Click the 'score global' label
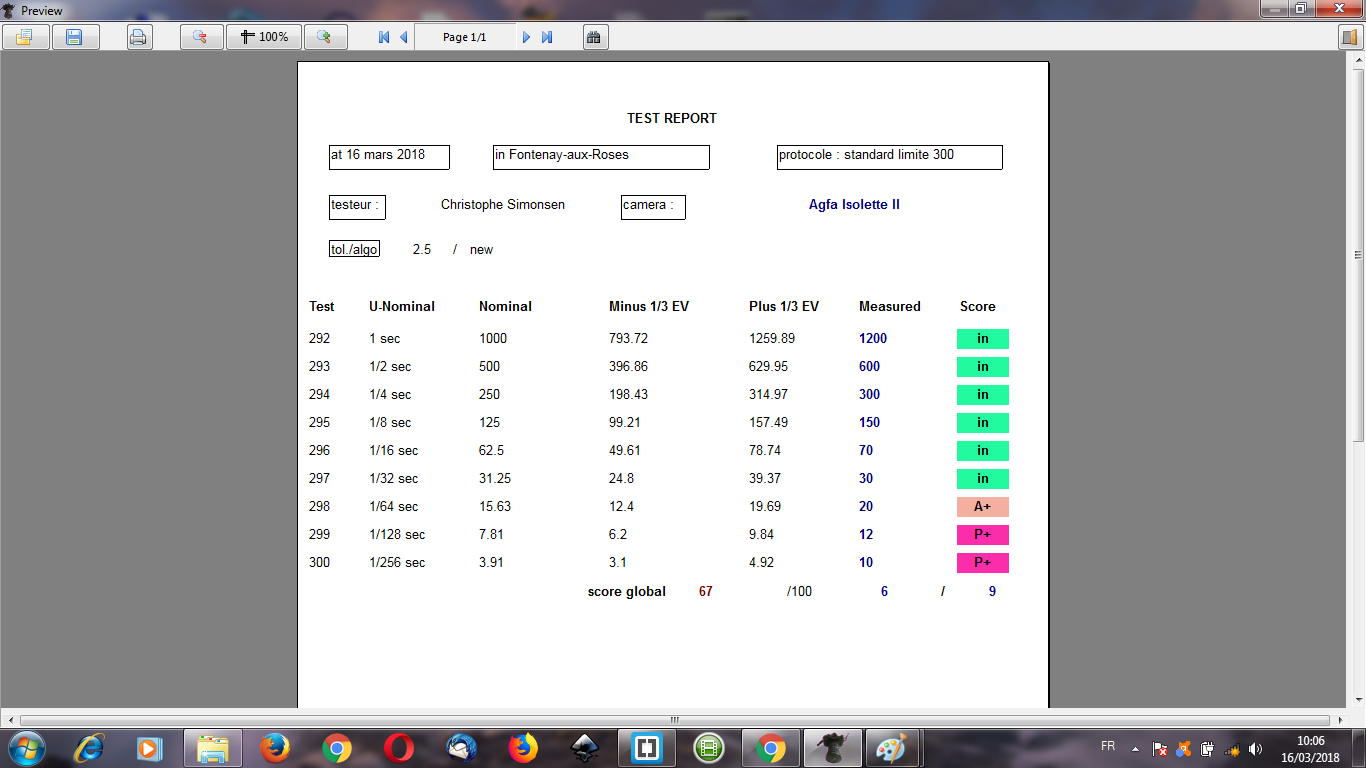 [627, 592]
